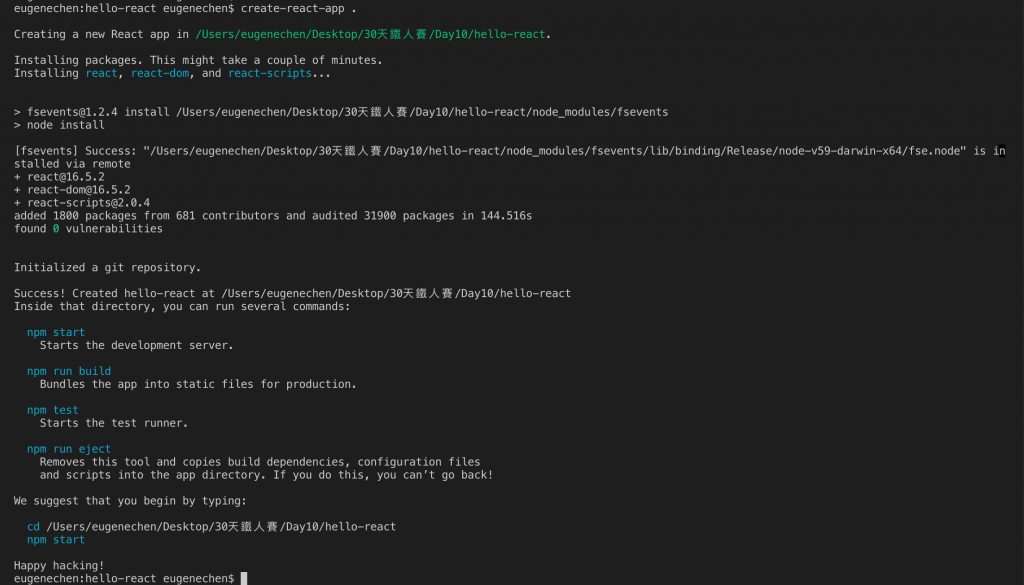
Task: Click the 'fsevents@1.2.4 install' line
Action: click(x=341, y=112)
